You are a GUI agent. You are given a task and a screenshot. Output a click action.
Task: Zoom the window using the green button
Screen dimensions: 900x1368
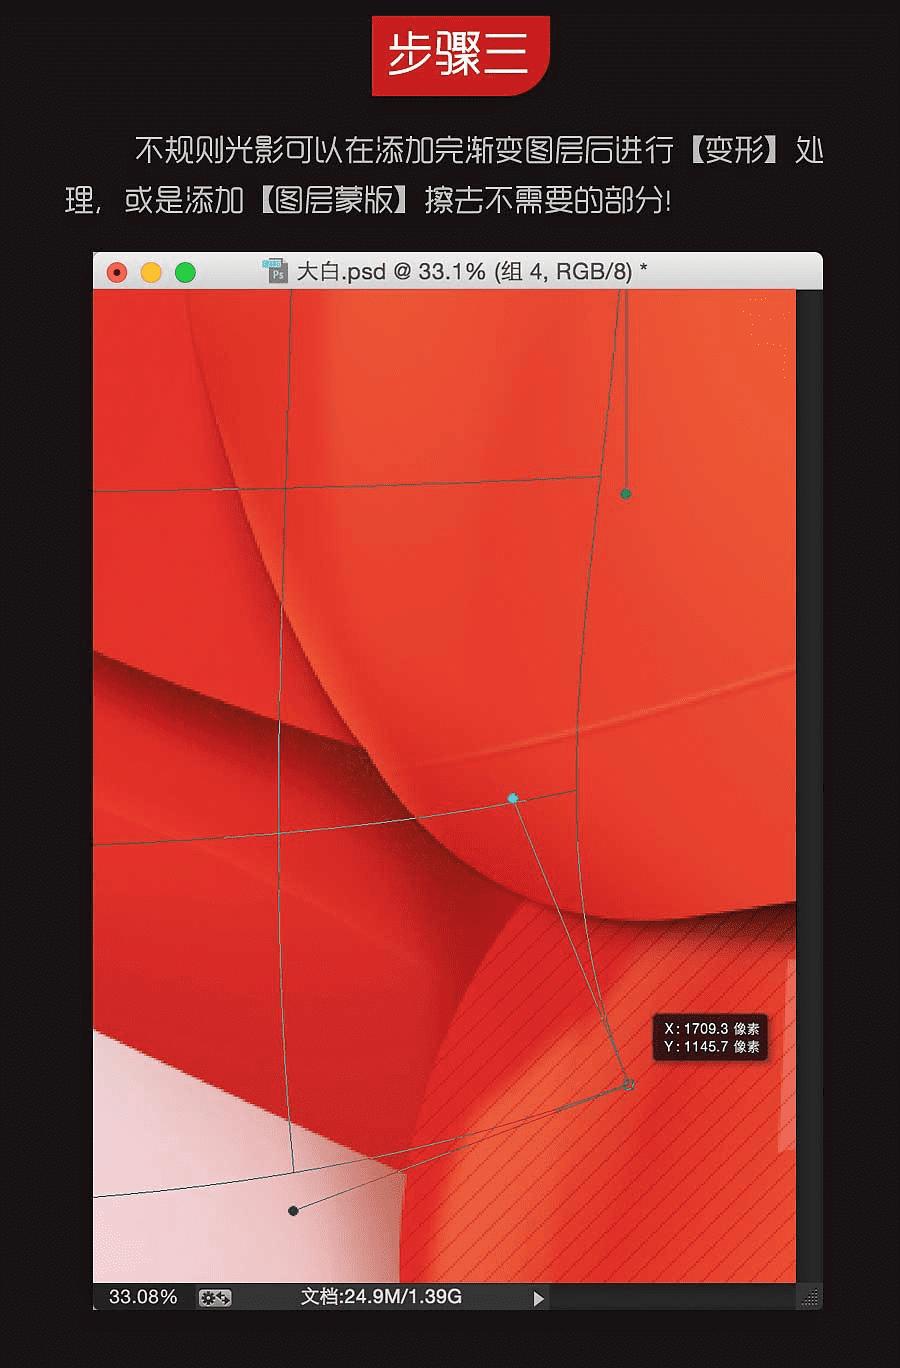185,272
